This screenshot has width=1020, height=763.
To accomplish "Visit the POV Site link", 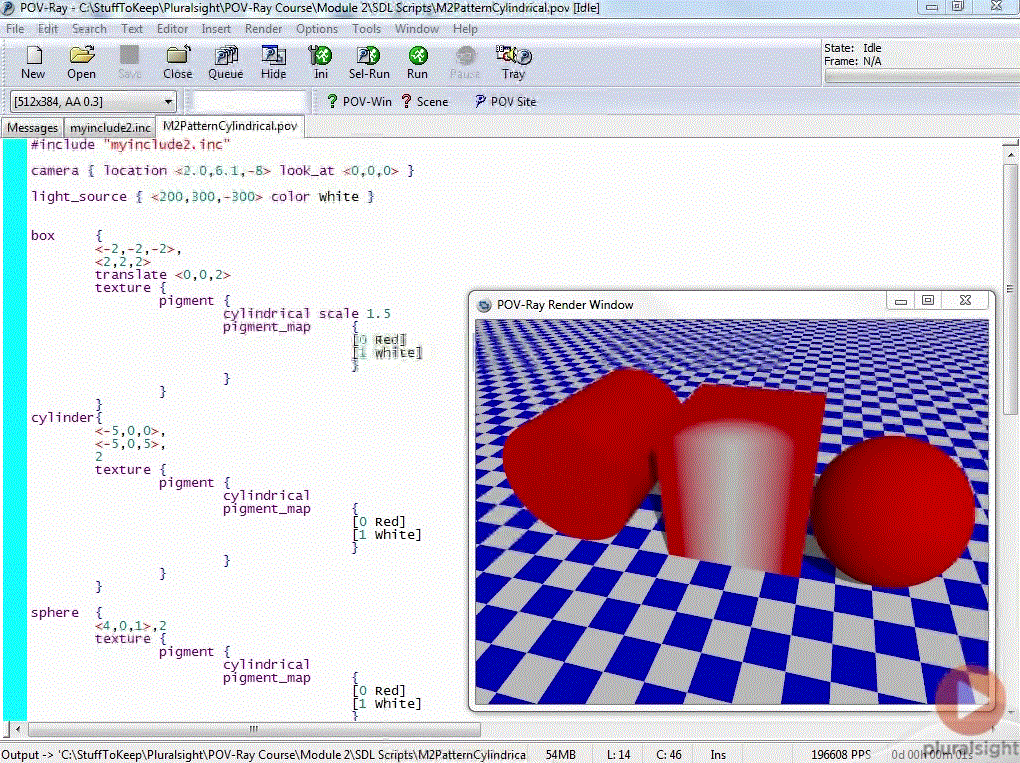I will (505, 101).
